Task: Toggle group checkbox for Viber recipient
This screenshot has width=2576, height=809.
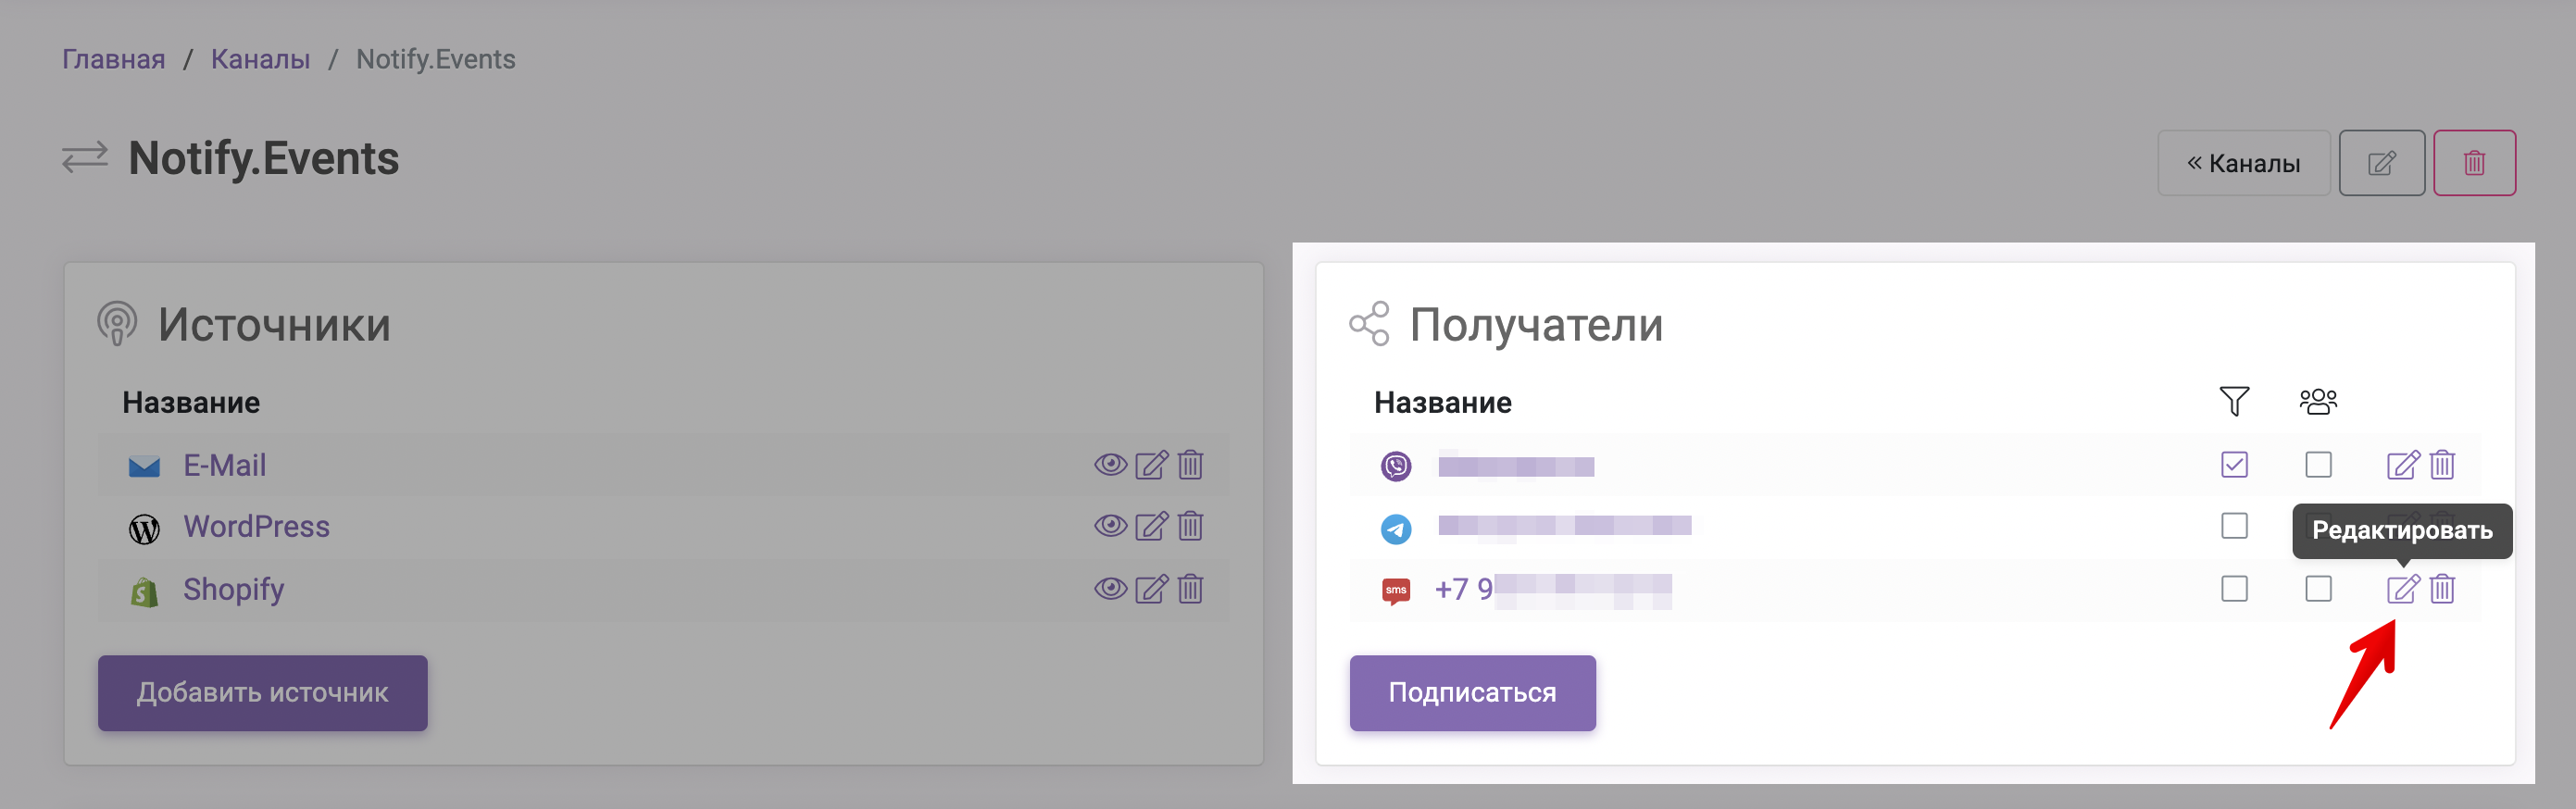Action: point(2318,465)
